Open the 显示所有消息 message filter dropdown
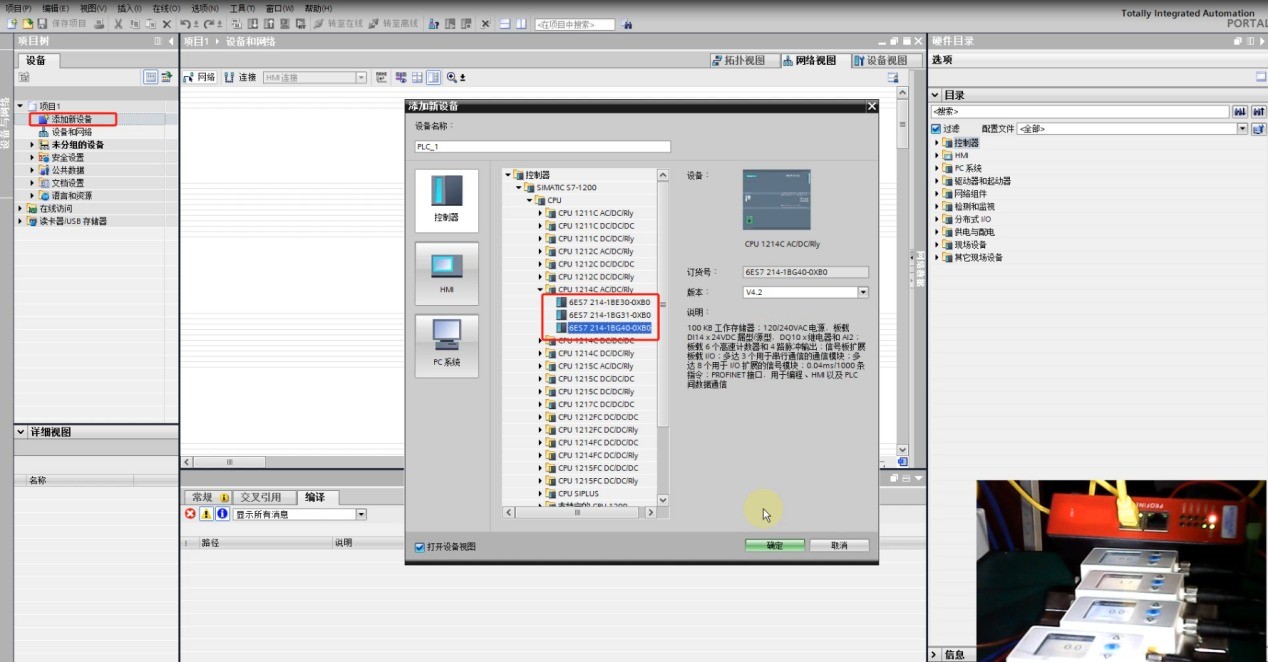 pos(362,514)
